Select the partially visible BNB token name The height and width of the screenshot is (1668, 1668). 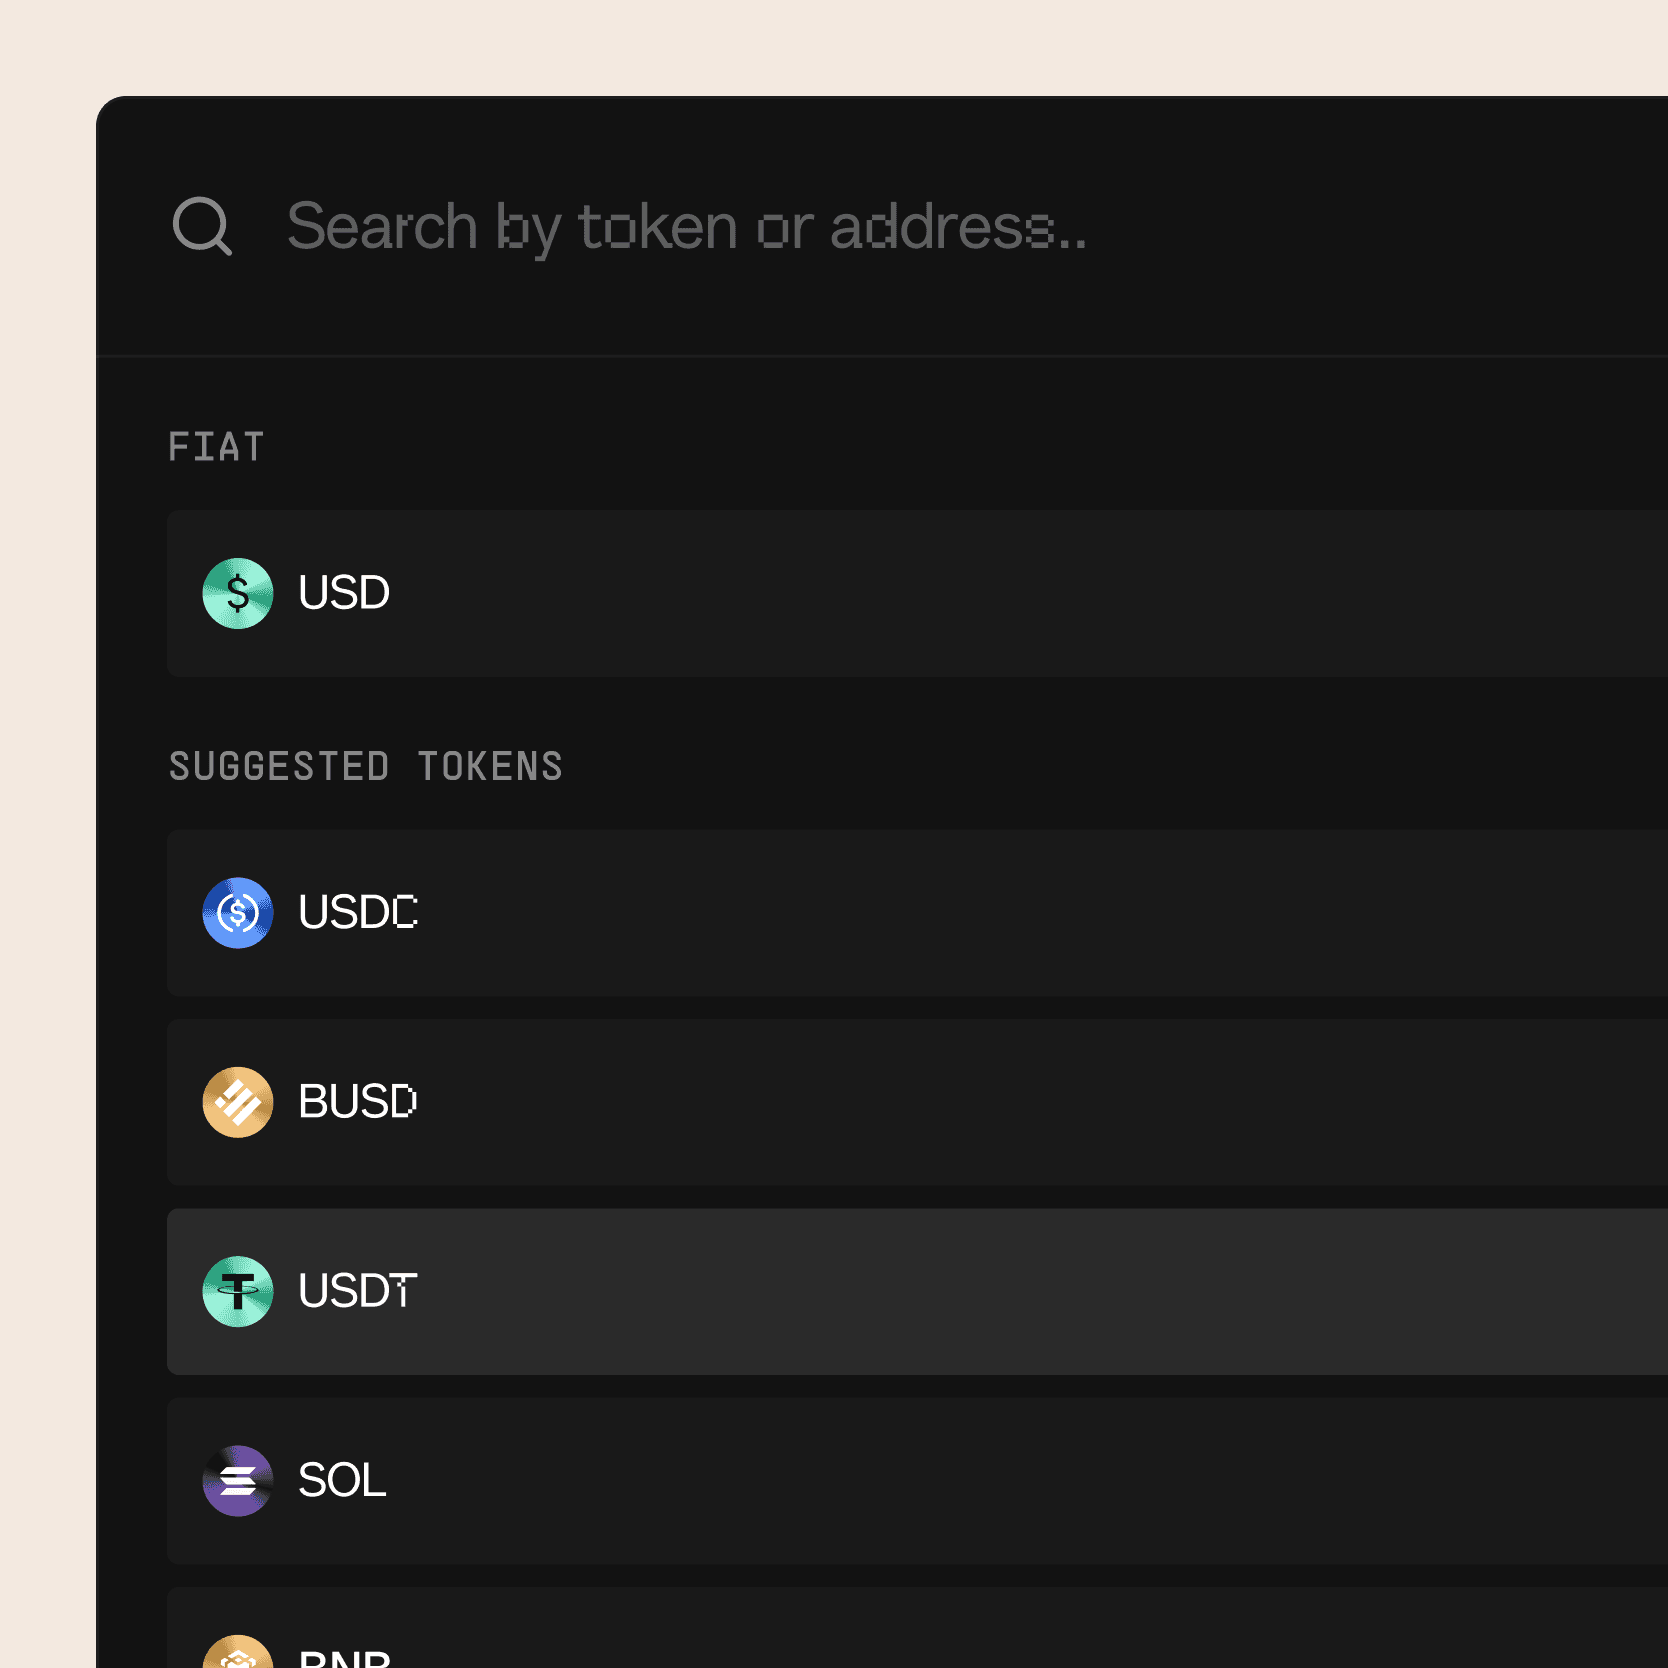click(x=345, y=1658)
